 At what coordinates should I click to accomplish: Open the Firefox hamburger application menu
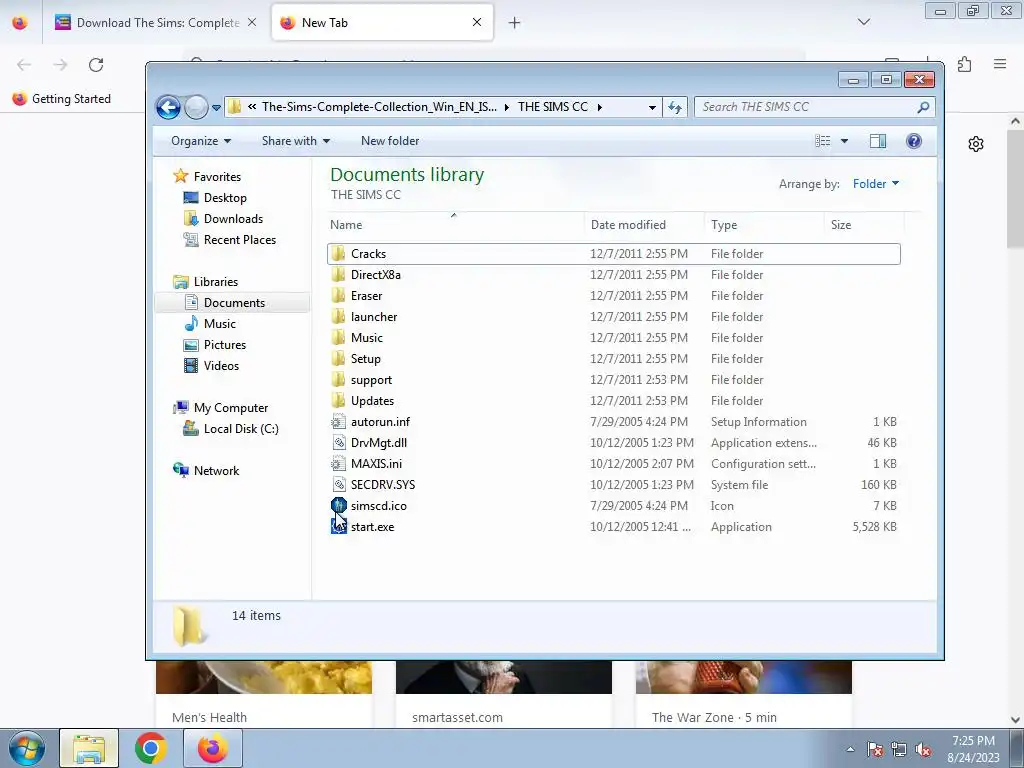click(1000, 64)
